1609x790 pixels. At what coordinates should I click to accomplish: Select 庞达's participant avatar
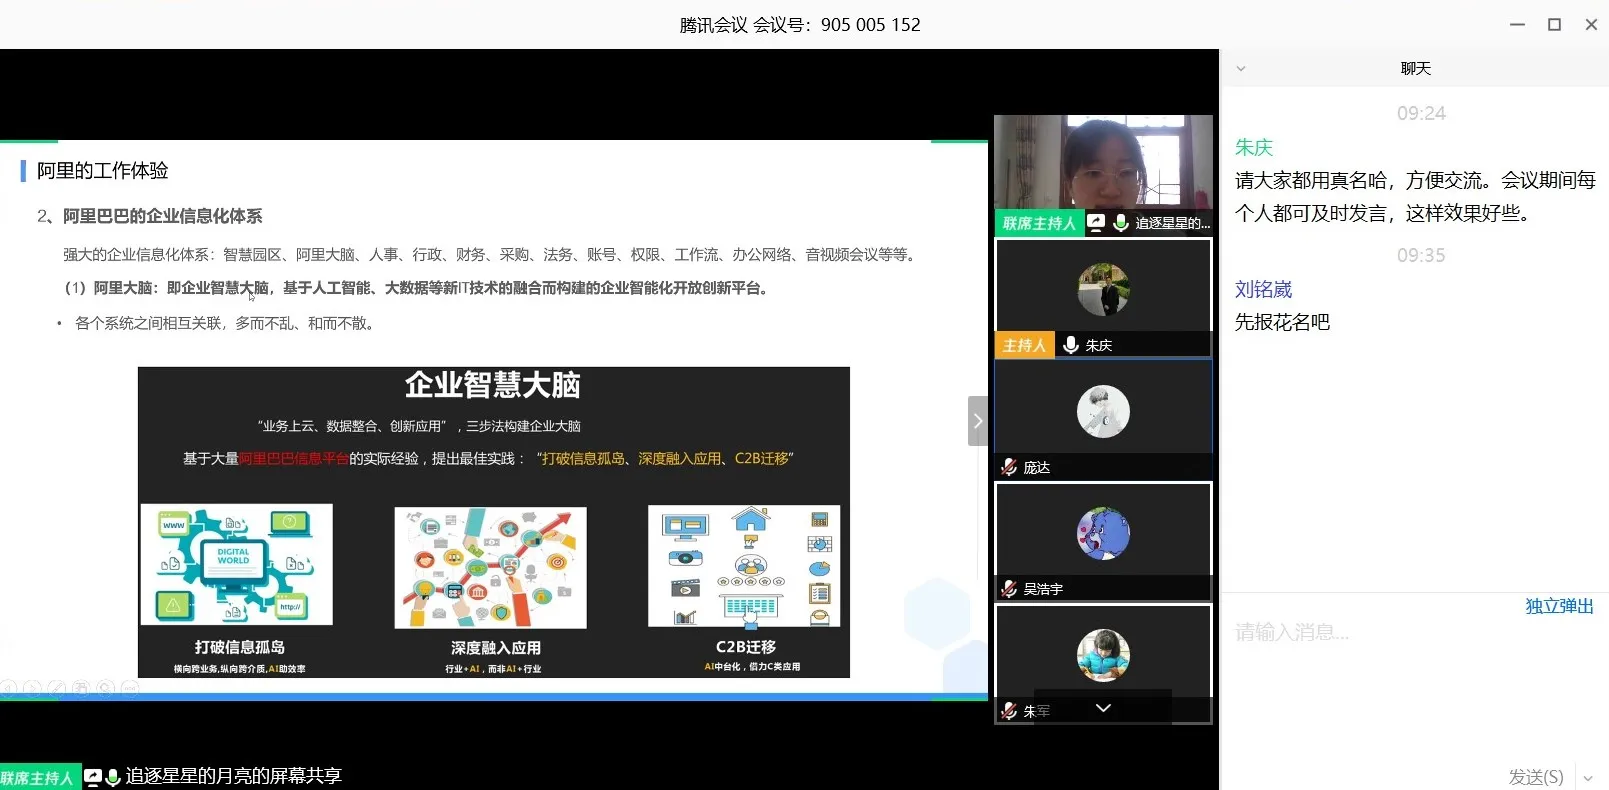[1103, 411]
